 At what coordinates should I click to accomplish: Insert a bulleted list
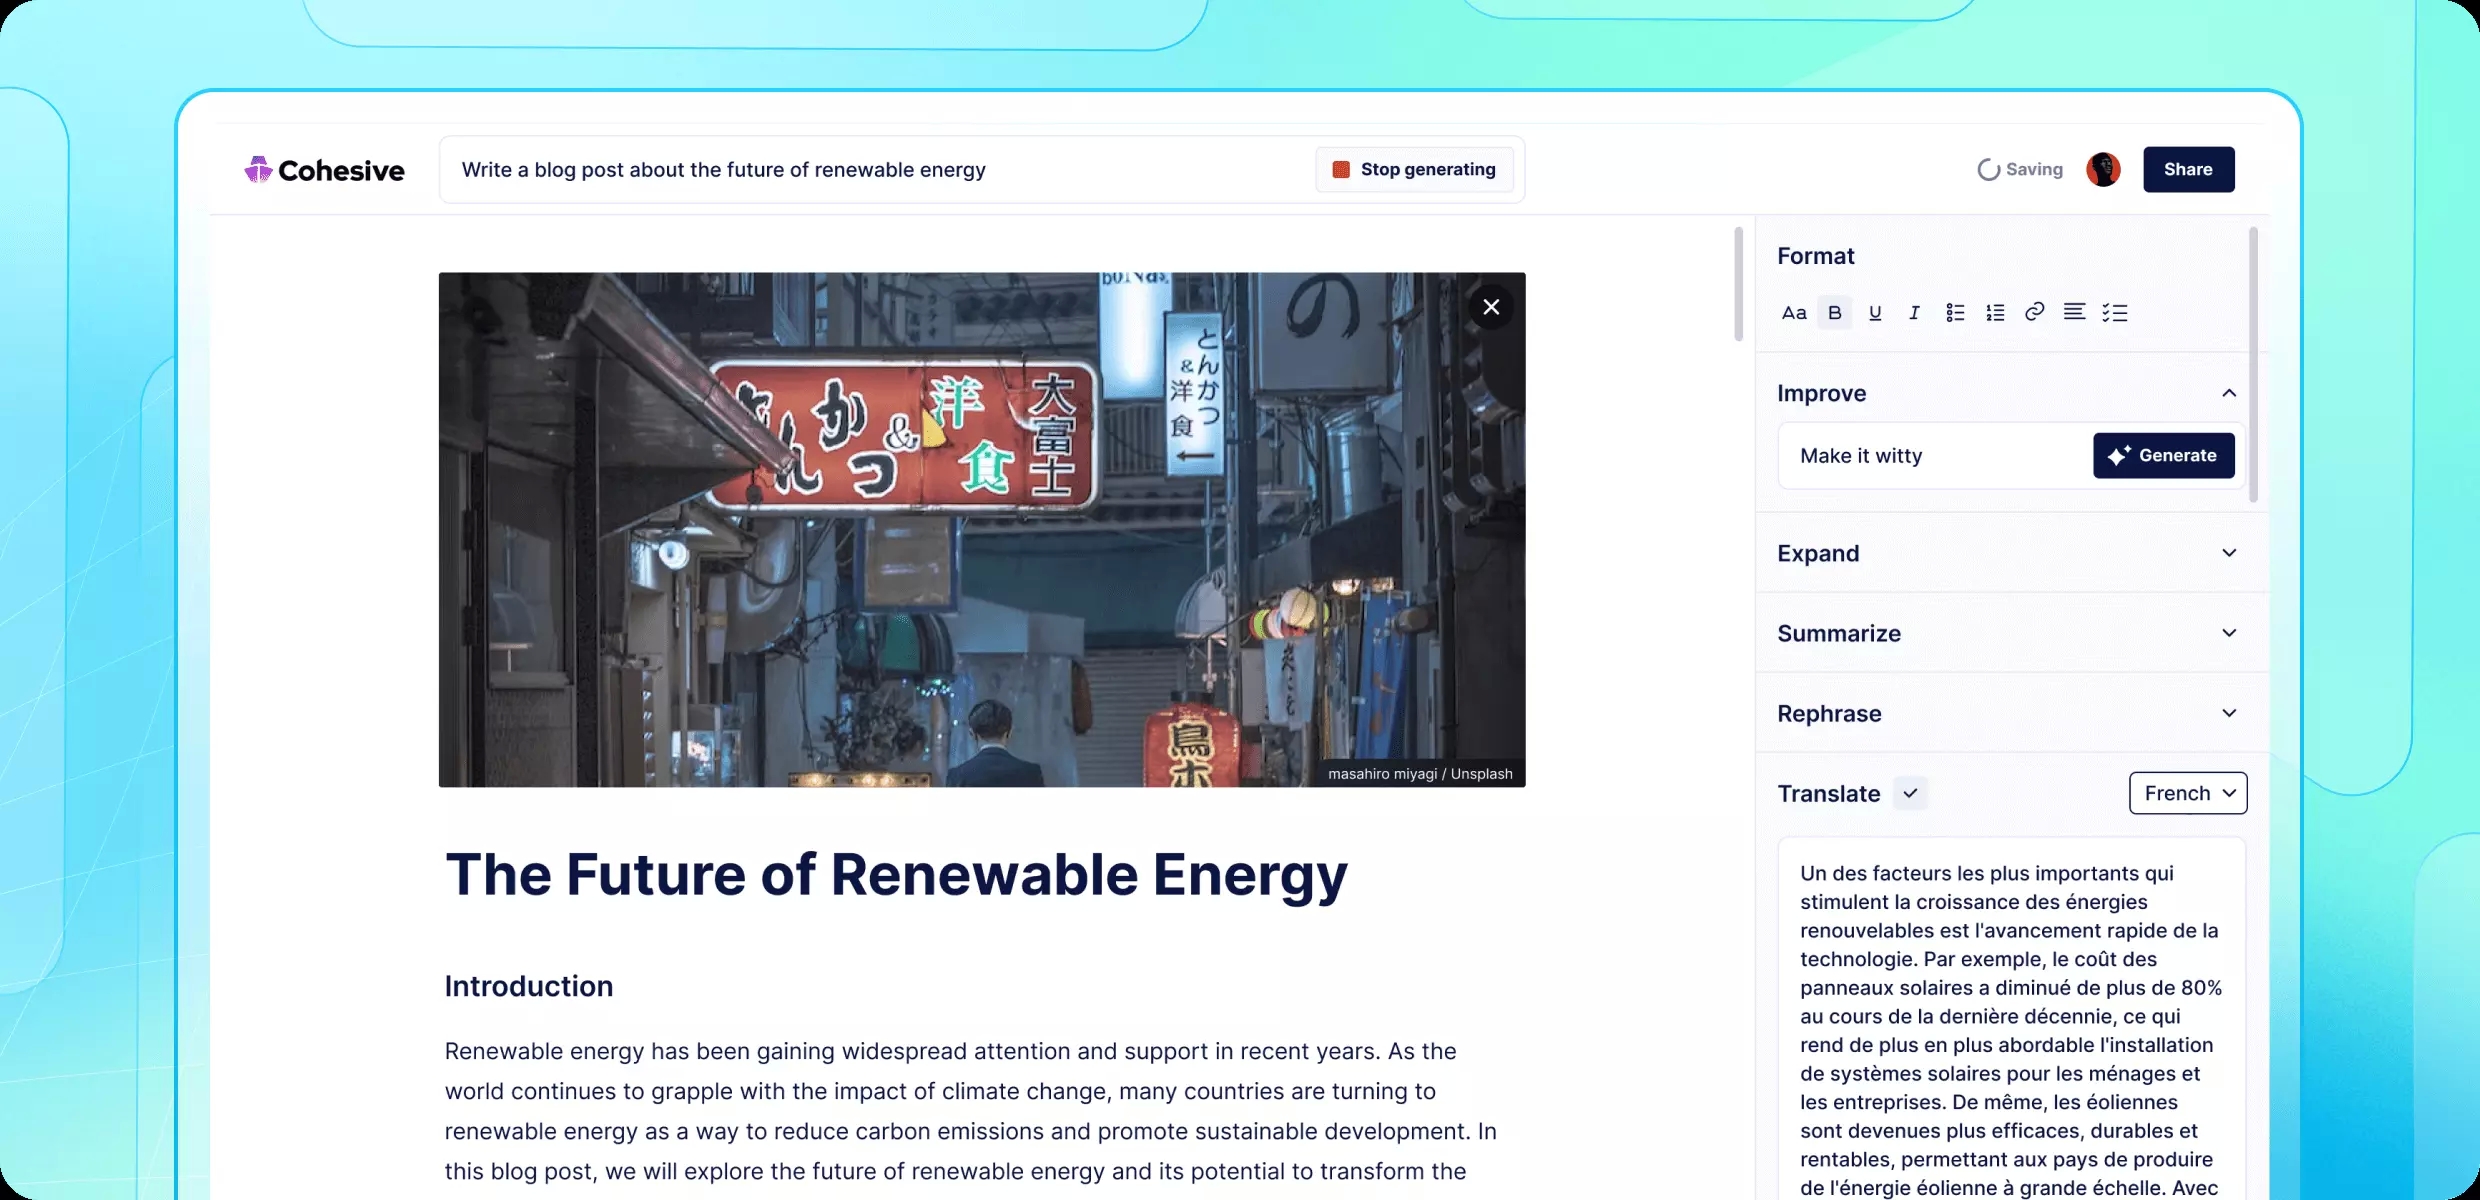(1955, 313)
